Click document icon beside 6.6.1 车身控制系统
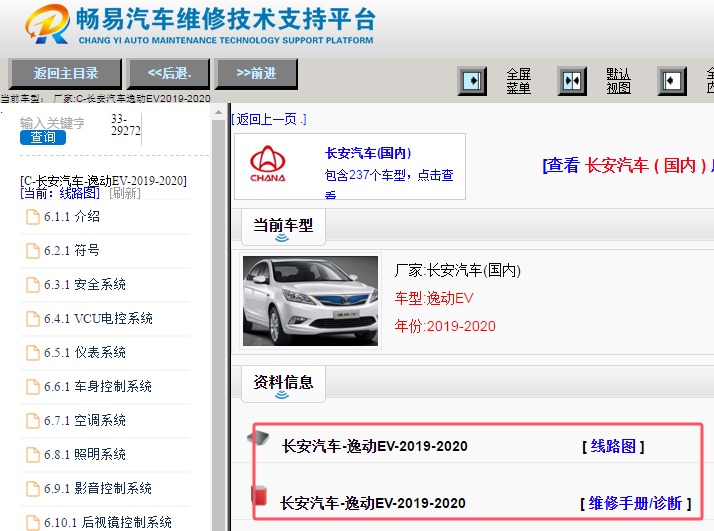Image resolution: width=714 pixels, height=531 pixels. pyautogui.click(x=33, y=387)
